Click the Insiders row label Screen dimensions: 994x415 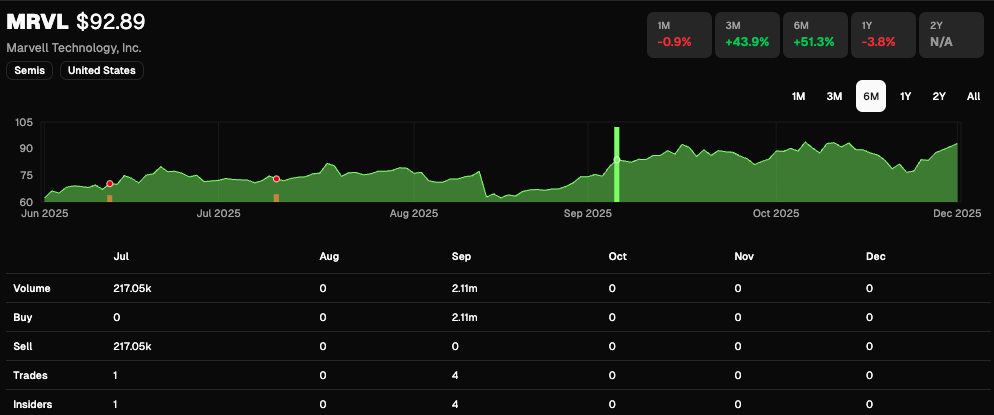click(33, 404)
